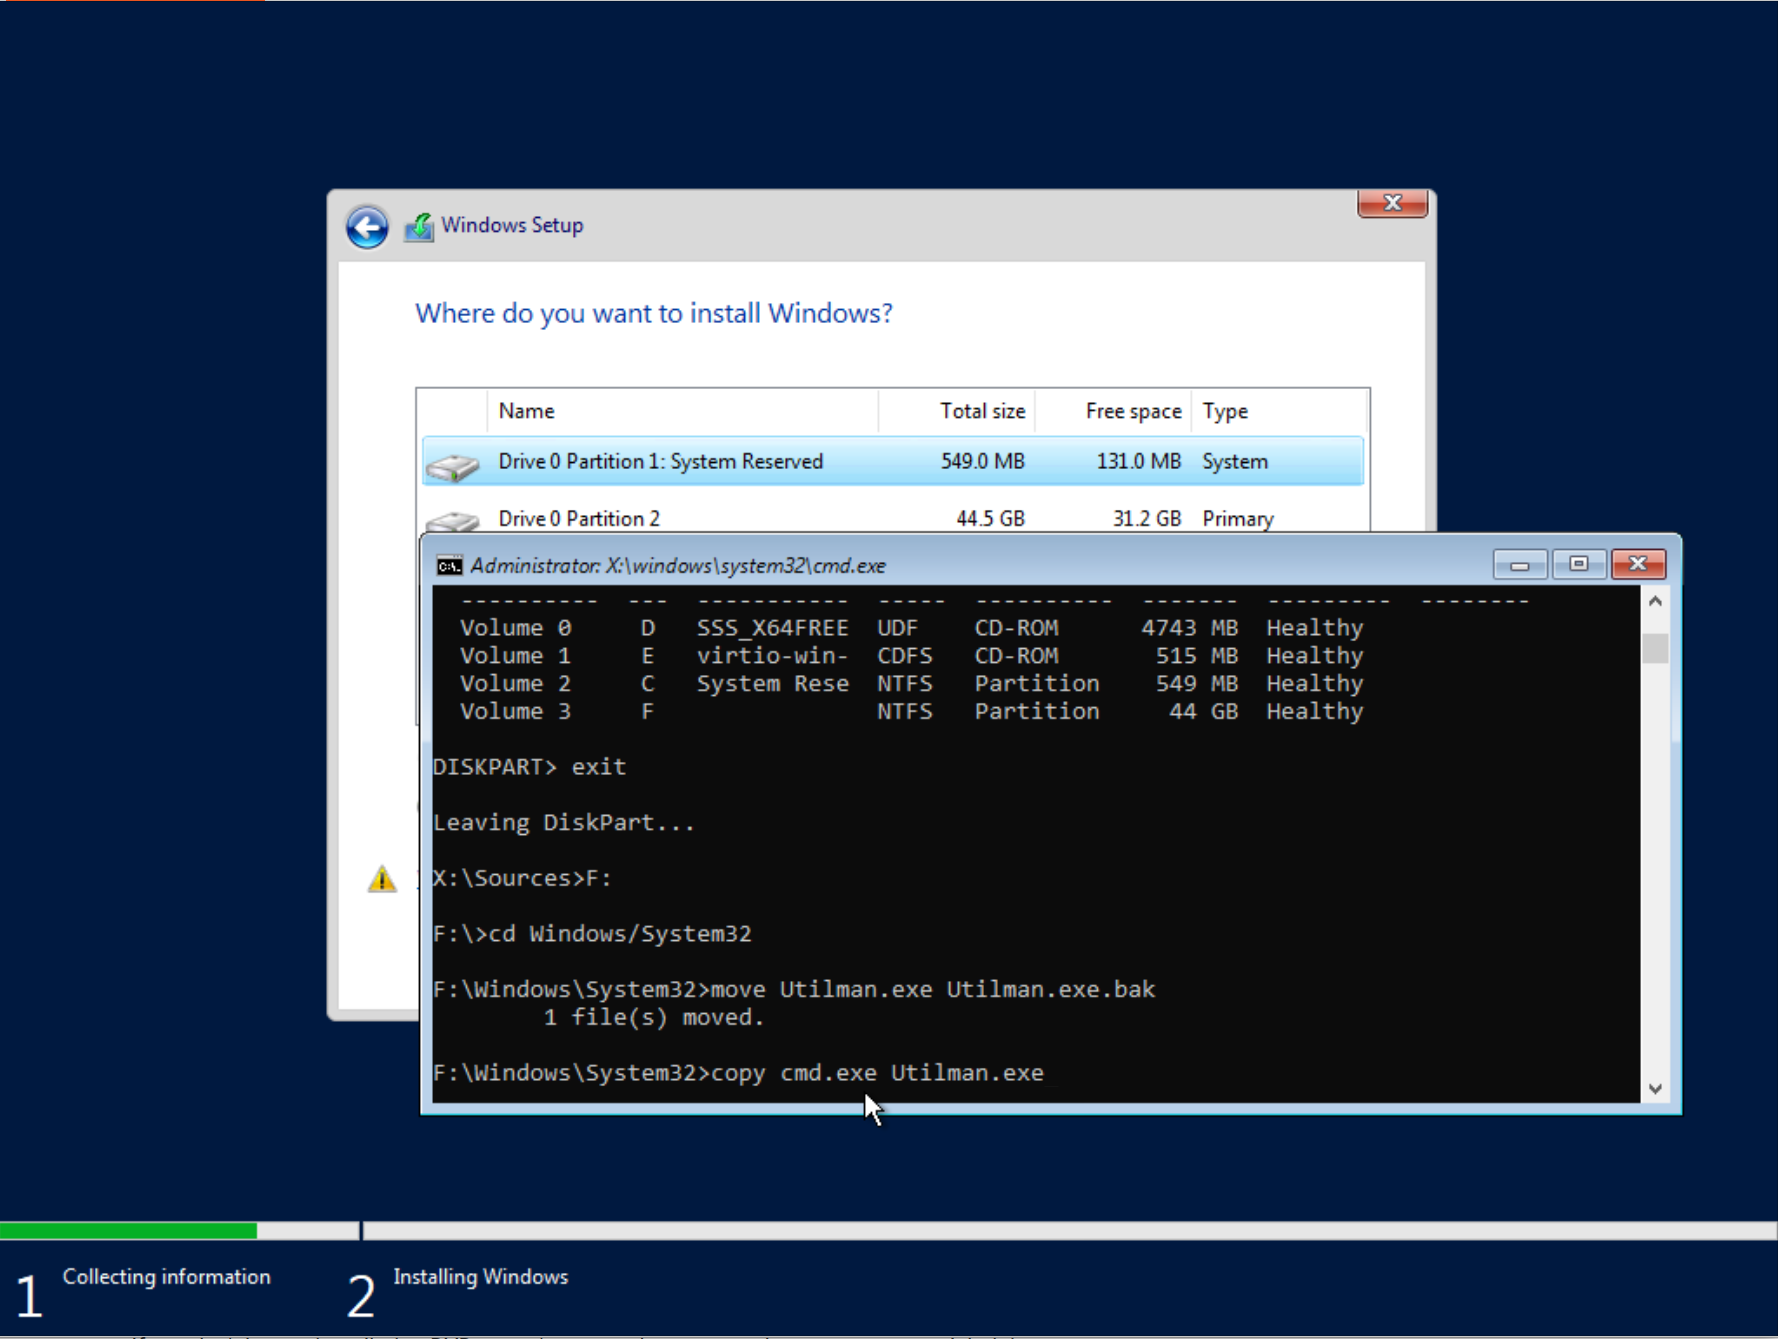Click the cmd.exe window title text
The height and width of the screenshot is (1339, 1778).
[678, 566]
